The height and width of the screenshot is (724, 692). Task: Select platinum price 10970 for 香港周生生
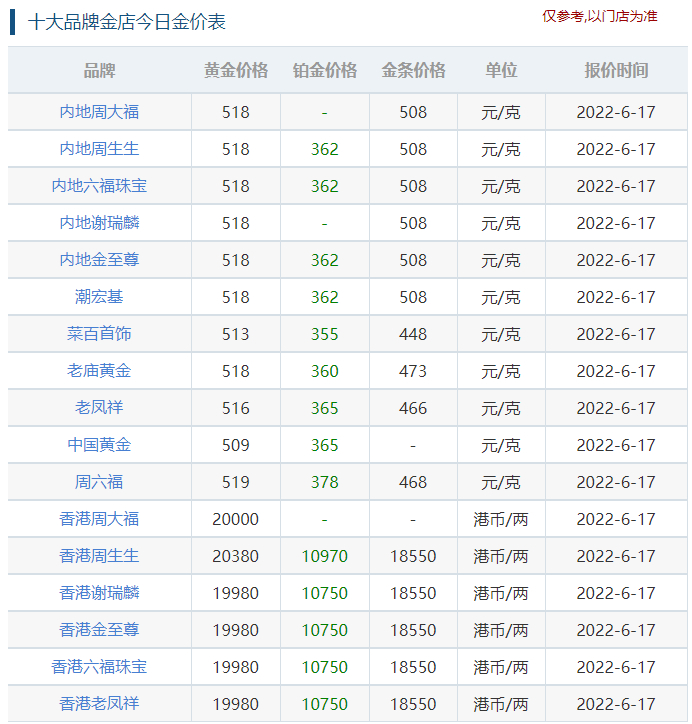[325, 556]
